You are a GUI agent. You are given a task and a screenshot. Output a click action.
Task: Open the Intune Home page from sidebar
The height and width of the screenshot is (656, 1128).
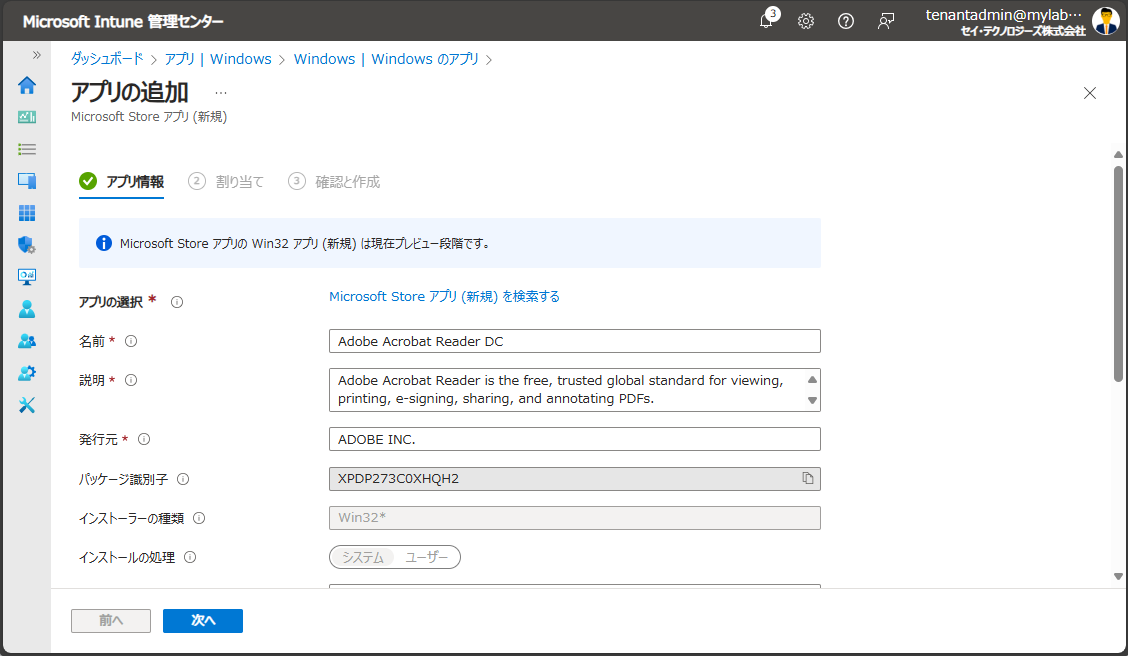coord(27,85)
